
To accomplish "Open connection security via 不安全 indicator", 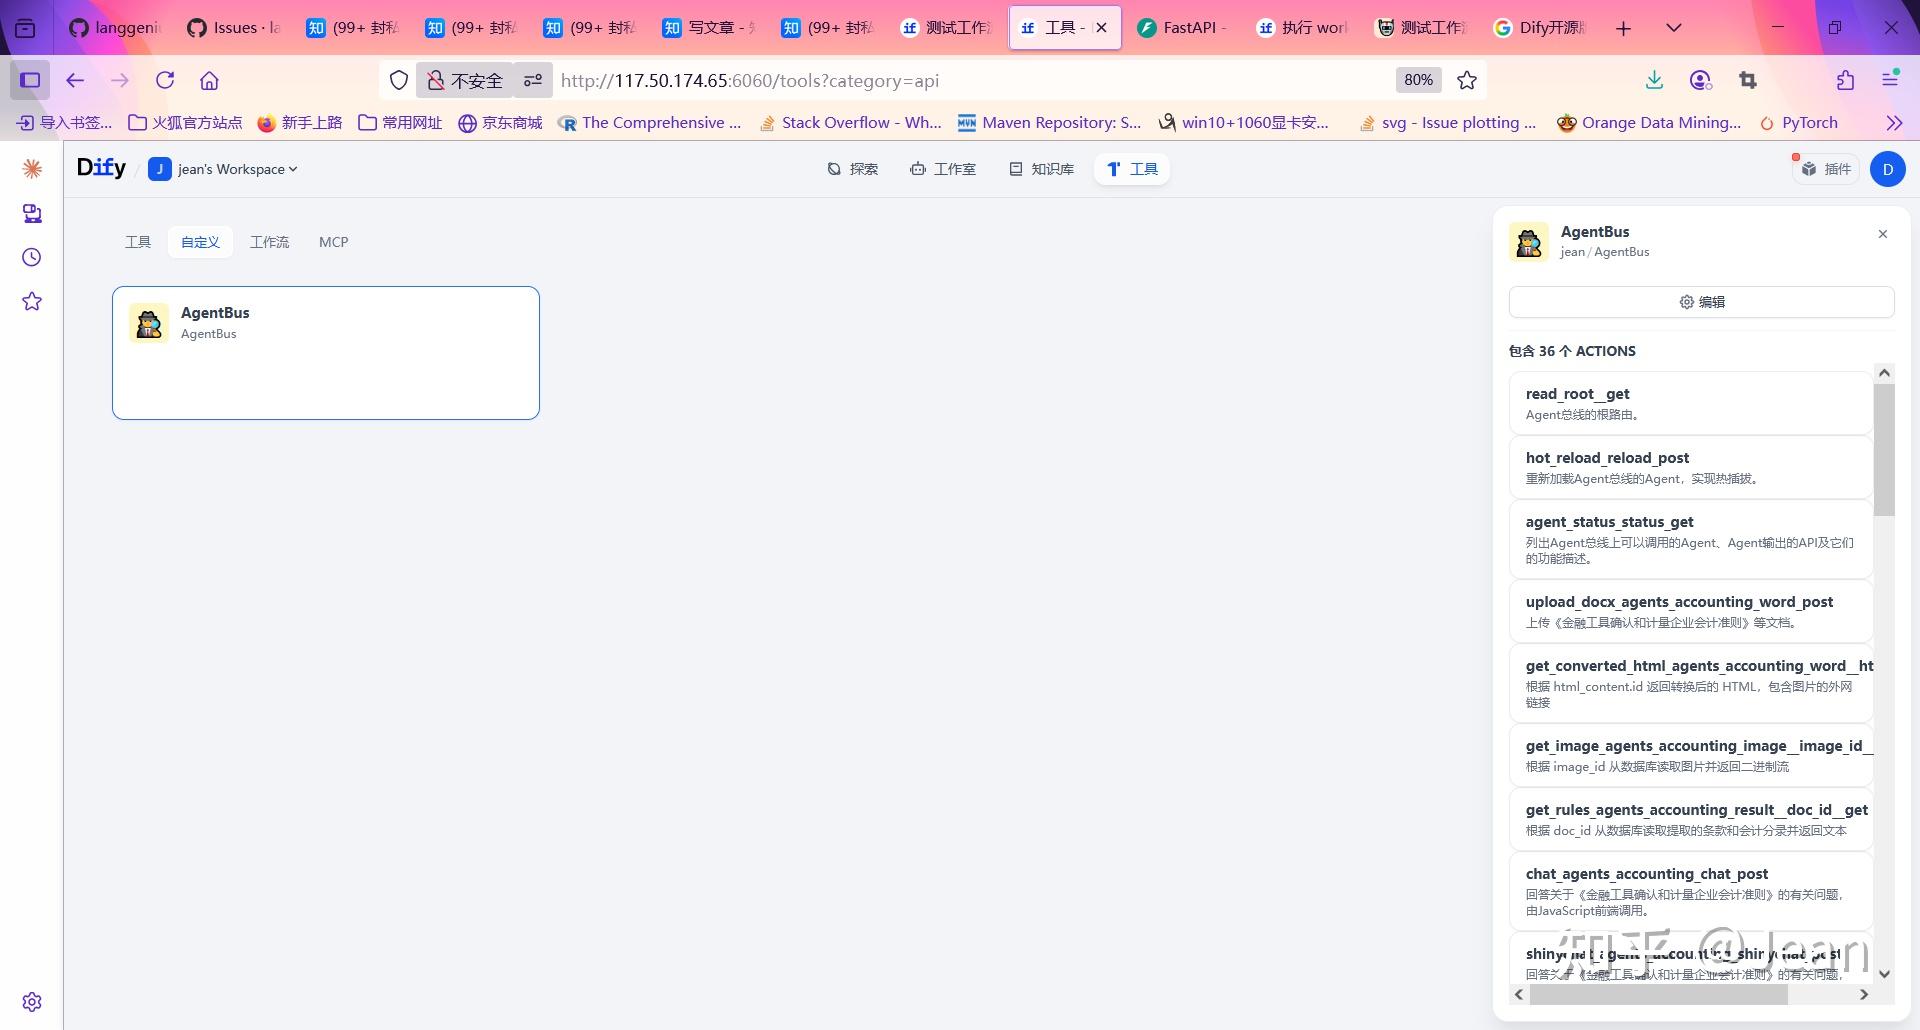I will click(x=463, y=80).
